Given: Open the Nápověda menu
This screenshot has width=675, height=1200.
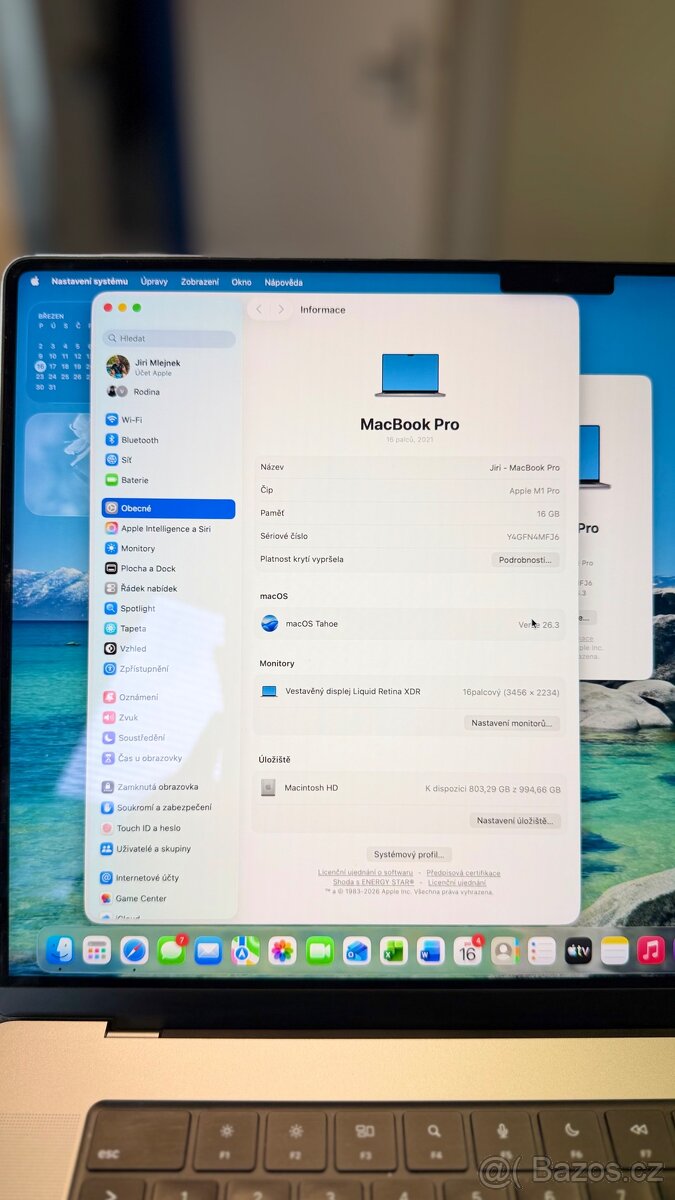Looking at the screenshot, I should (x=284, y=282).
